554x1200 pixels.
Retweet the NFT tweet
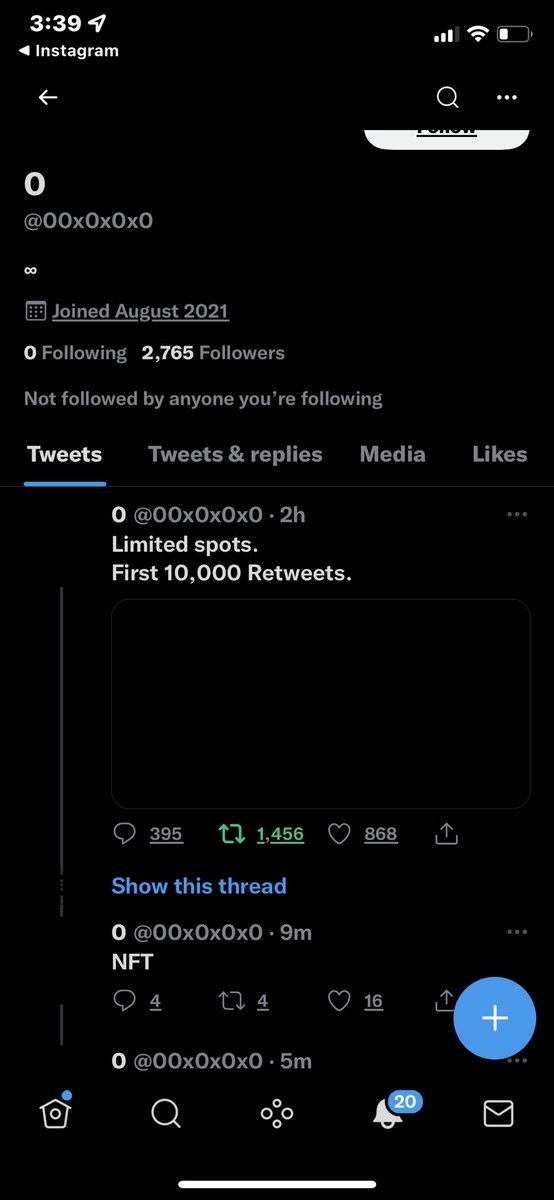[x=231, y=1000]
